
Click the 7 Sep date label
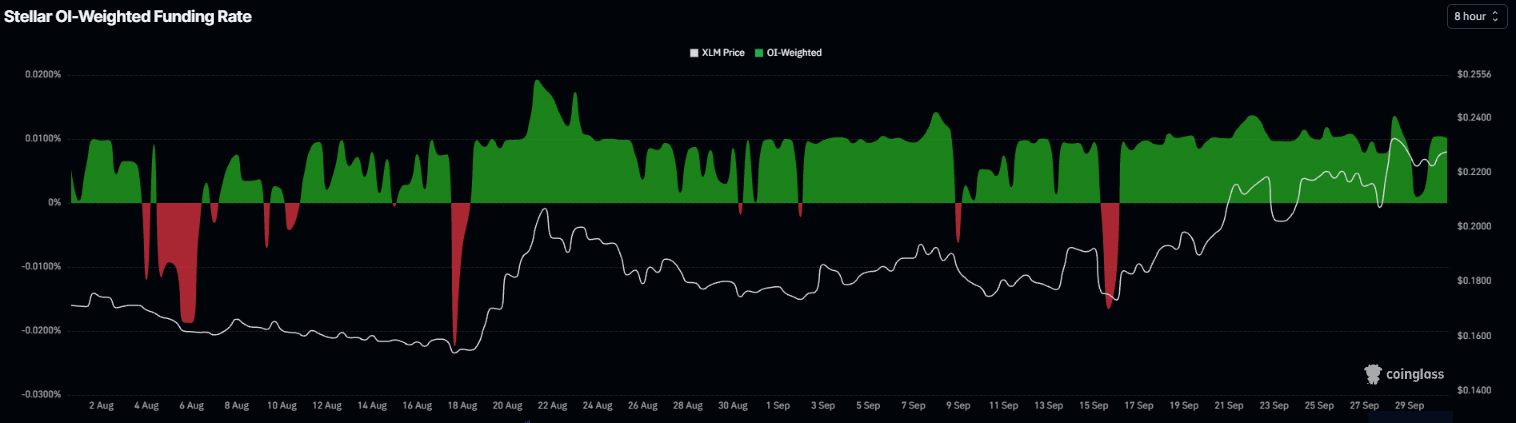coord(913,407)
